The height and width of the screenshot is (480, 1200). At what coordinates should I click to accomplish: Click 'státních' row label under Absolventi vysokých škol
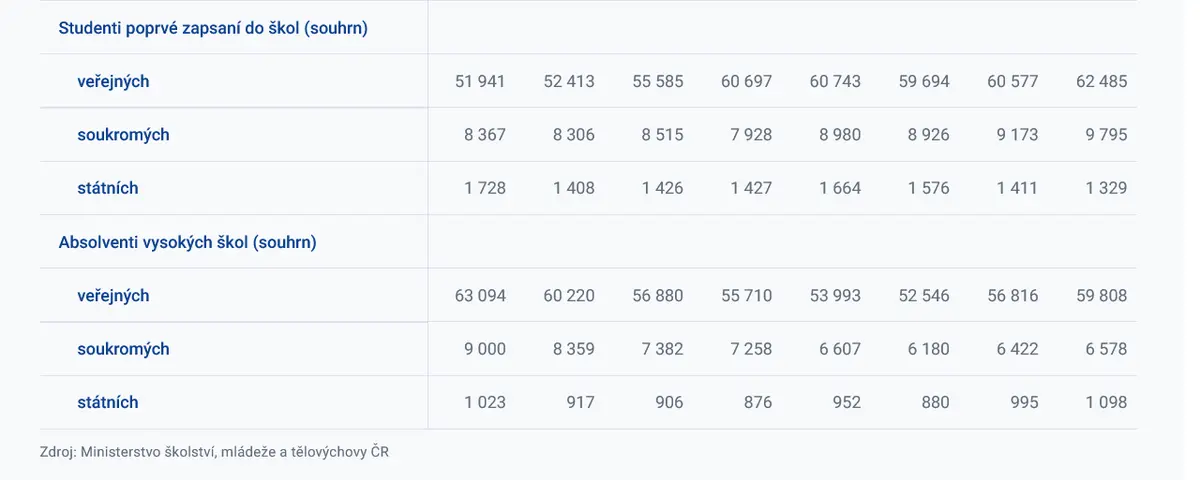(107, 402)
